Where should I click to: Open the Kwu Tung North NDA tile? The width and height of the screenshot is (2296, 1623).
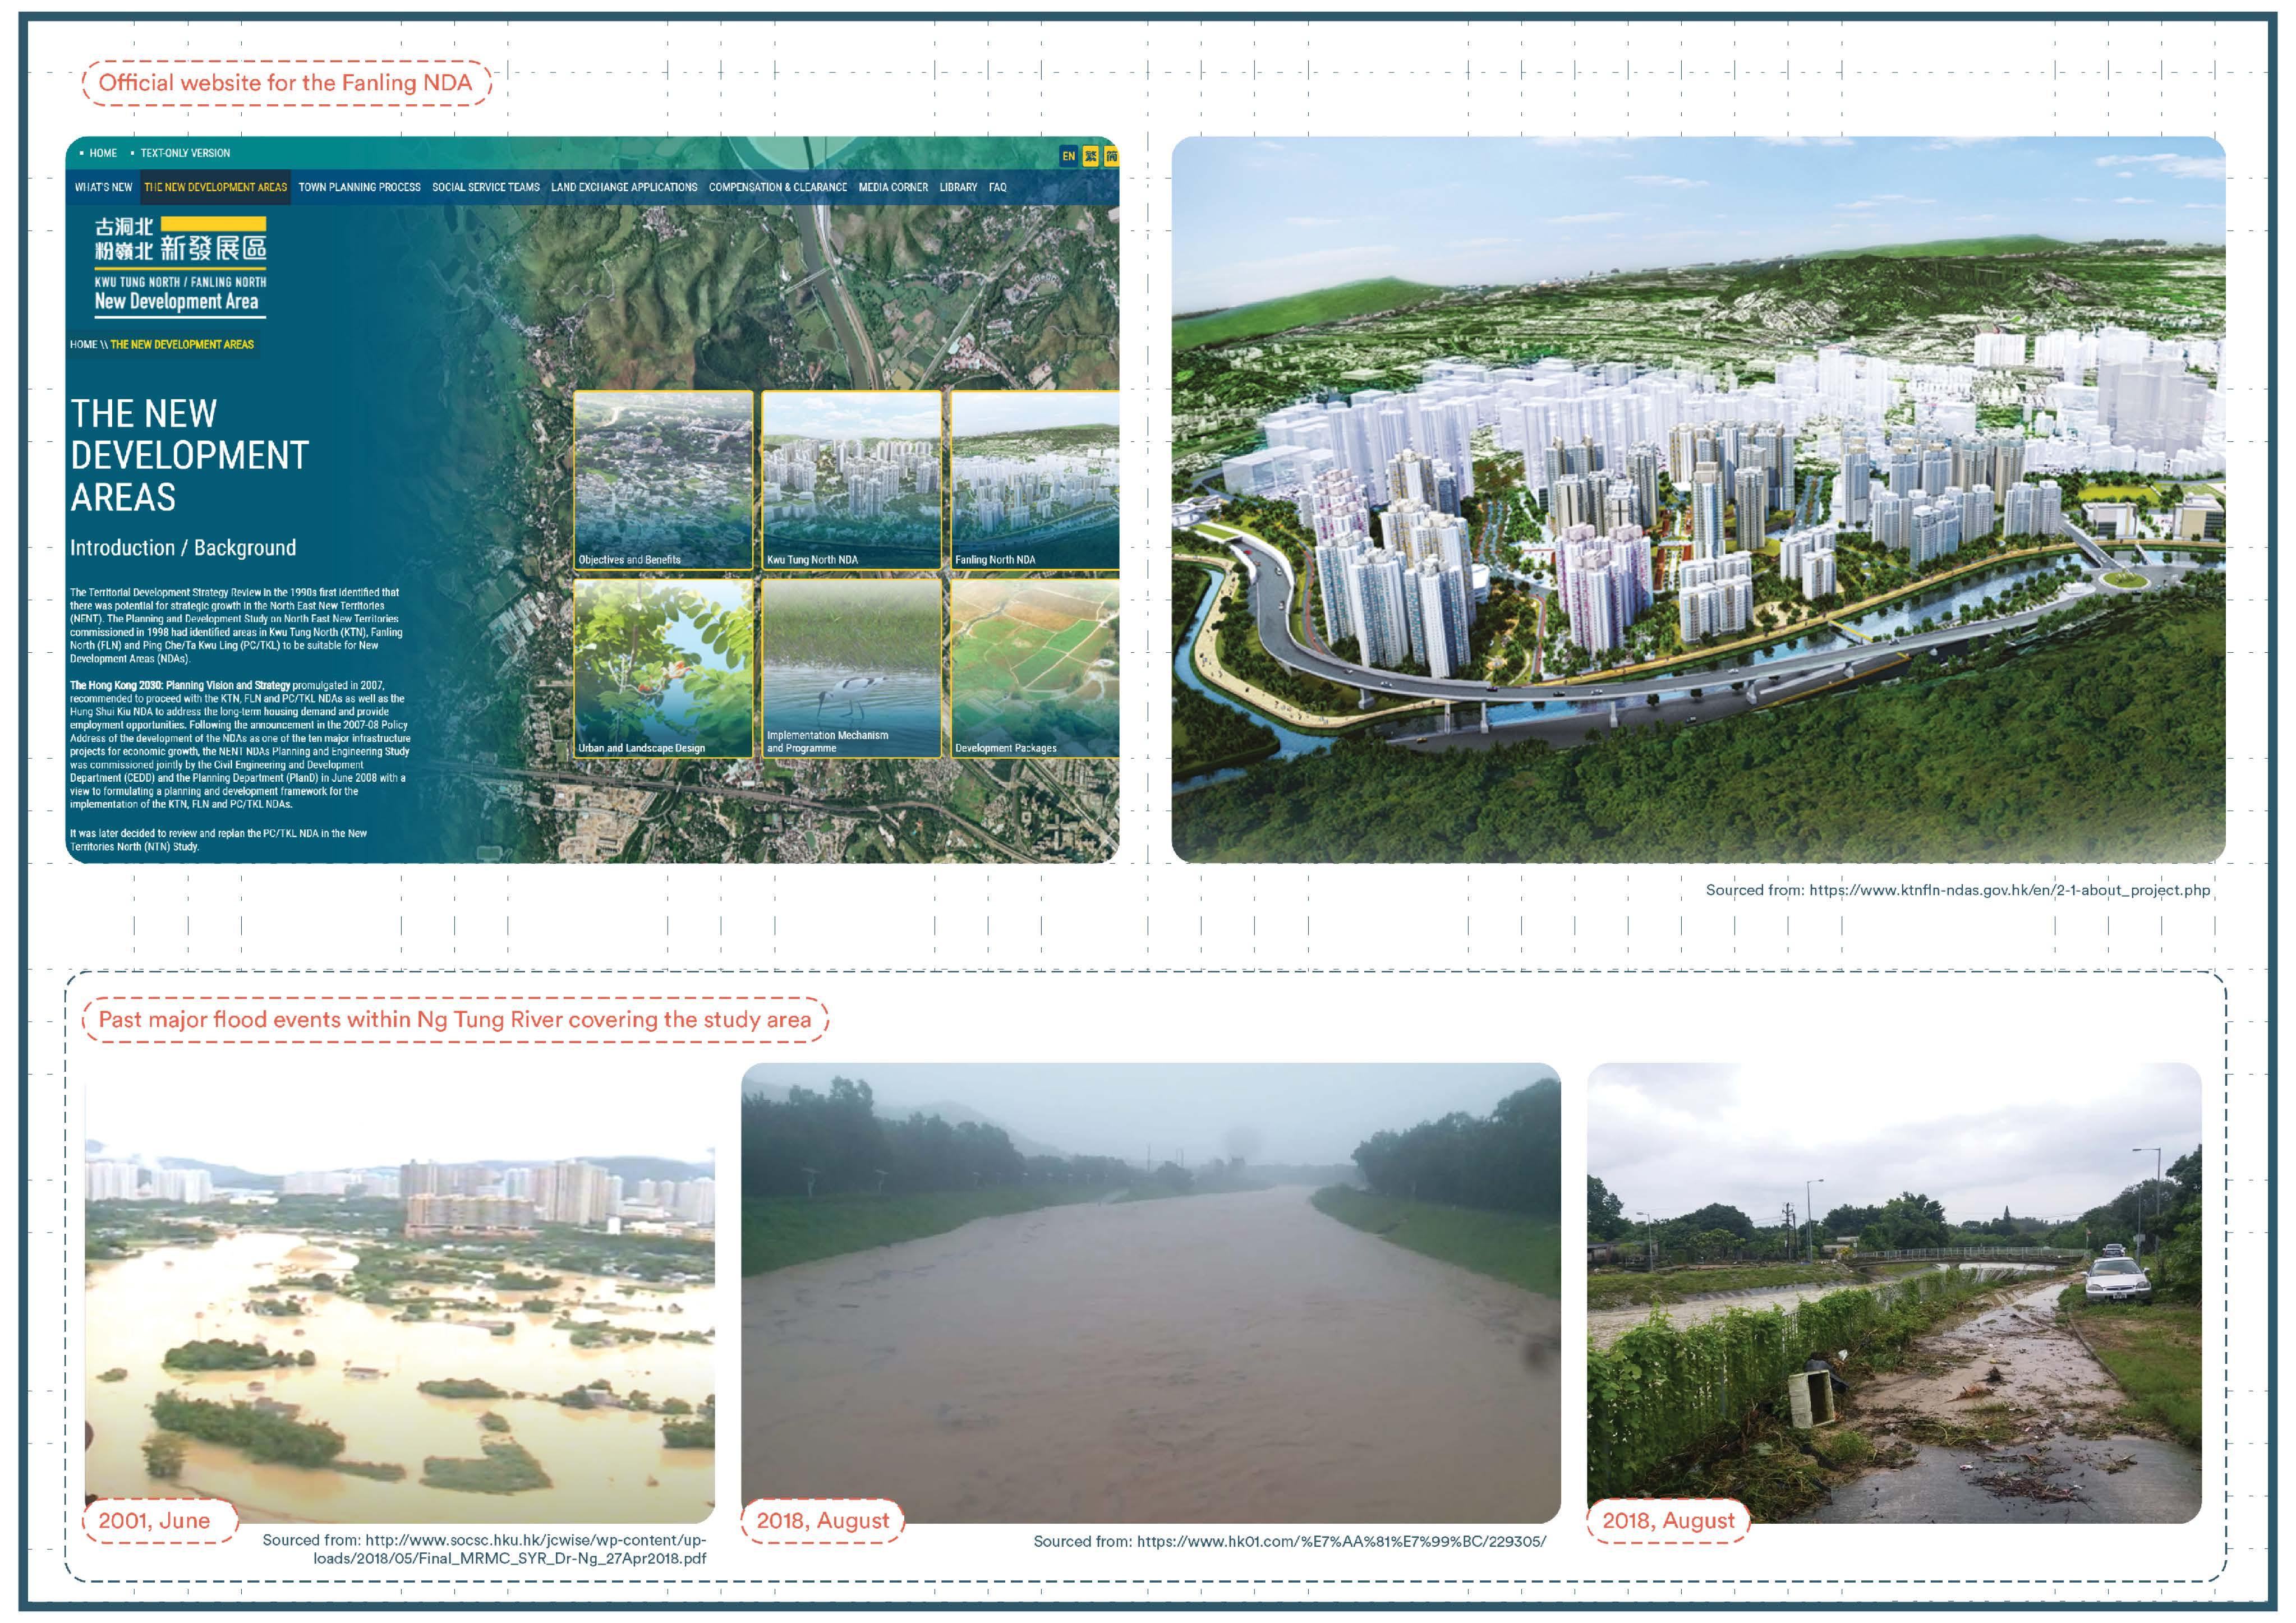pyautogui.click(x=851, y=480)
